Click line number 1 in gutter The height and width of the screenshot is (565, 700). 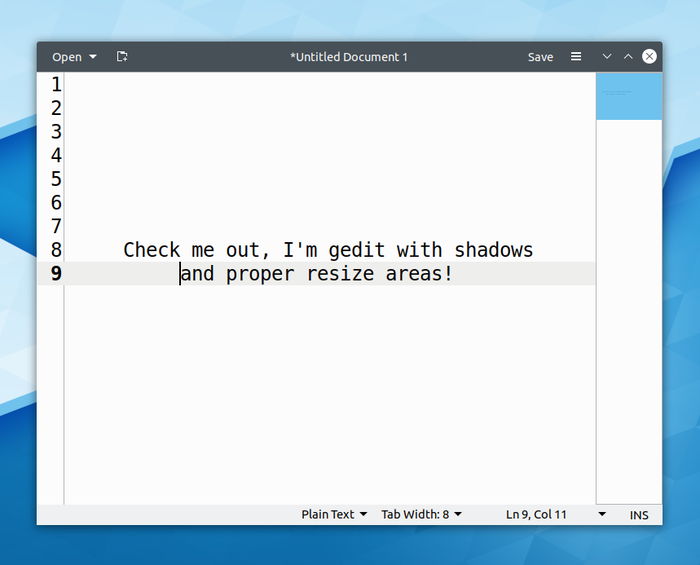click(56, 84)
